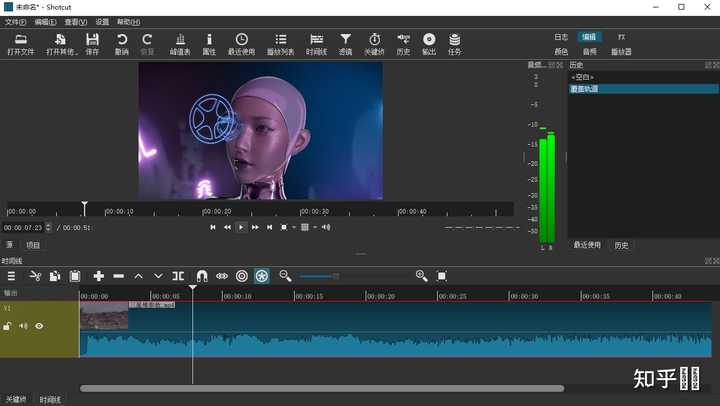Click the video clip thumbnail on track V1
This screenshot has height=406, width=720.
104,317
